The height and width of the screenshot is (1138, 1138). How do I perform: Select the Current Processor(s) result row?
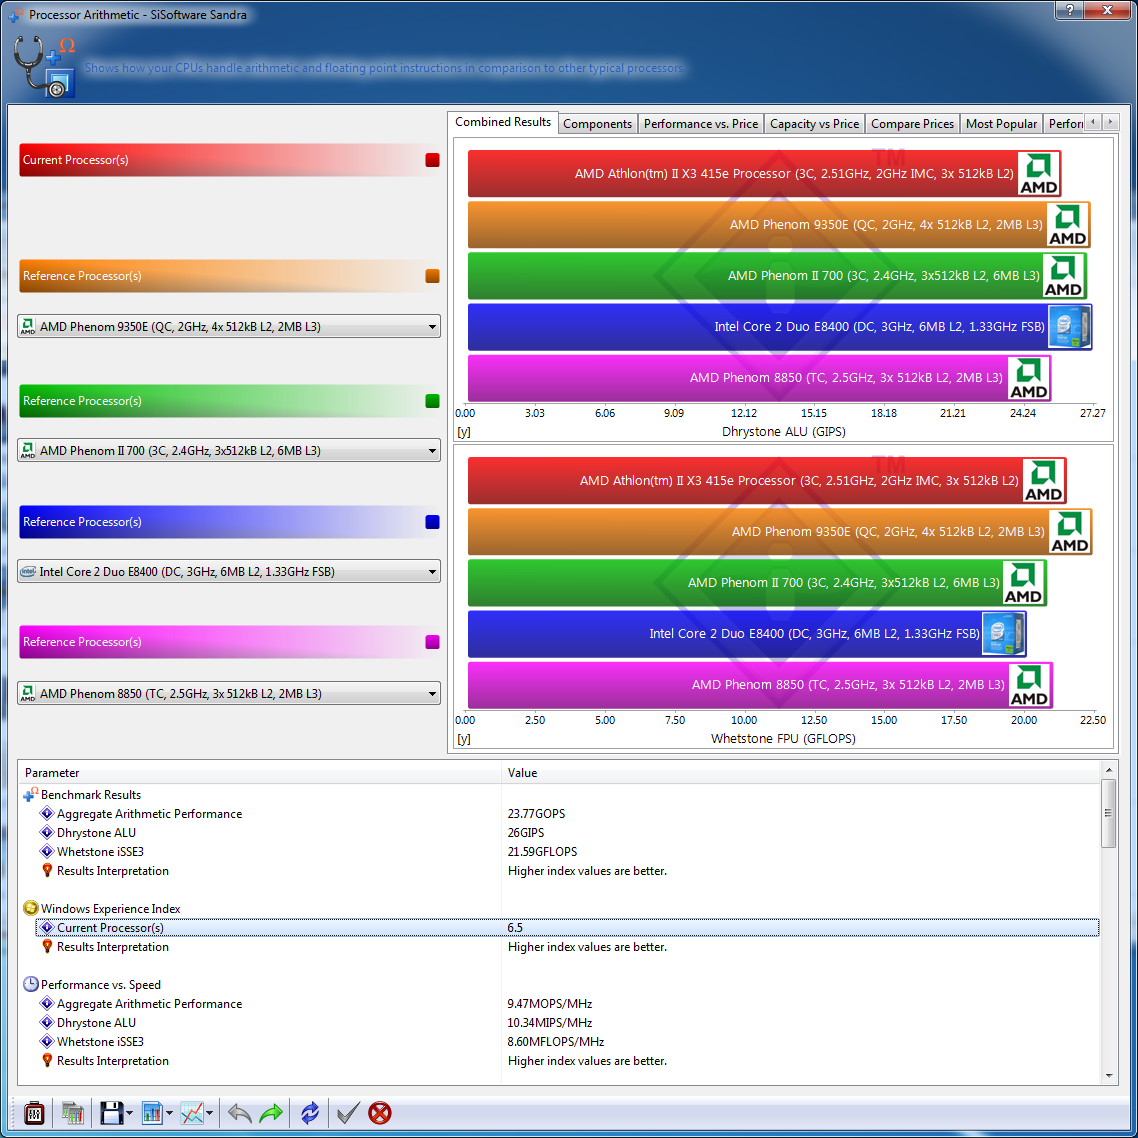567,928
